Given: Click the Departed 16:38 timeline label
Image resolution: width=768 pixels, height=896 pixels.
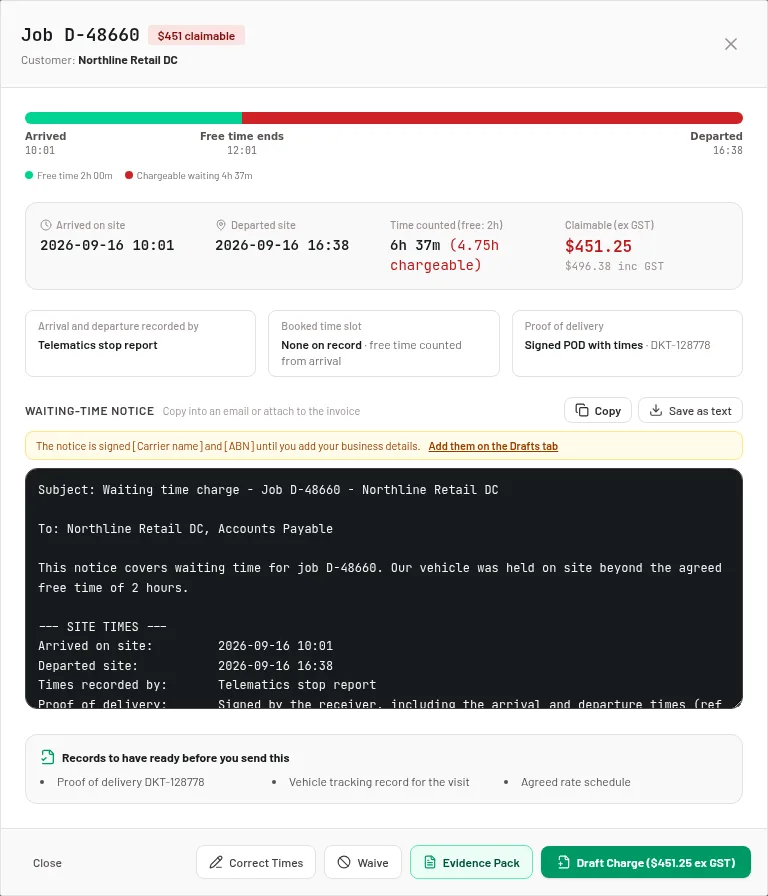Looking at the screenshot, I should coord(716,143).
